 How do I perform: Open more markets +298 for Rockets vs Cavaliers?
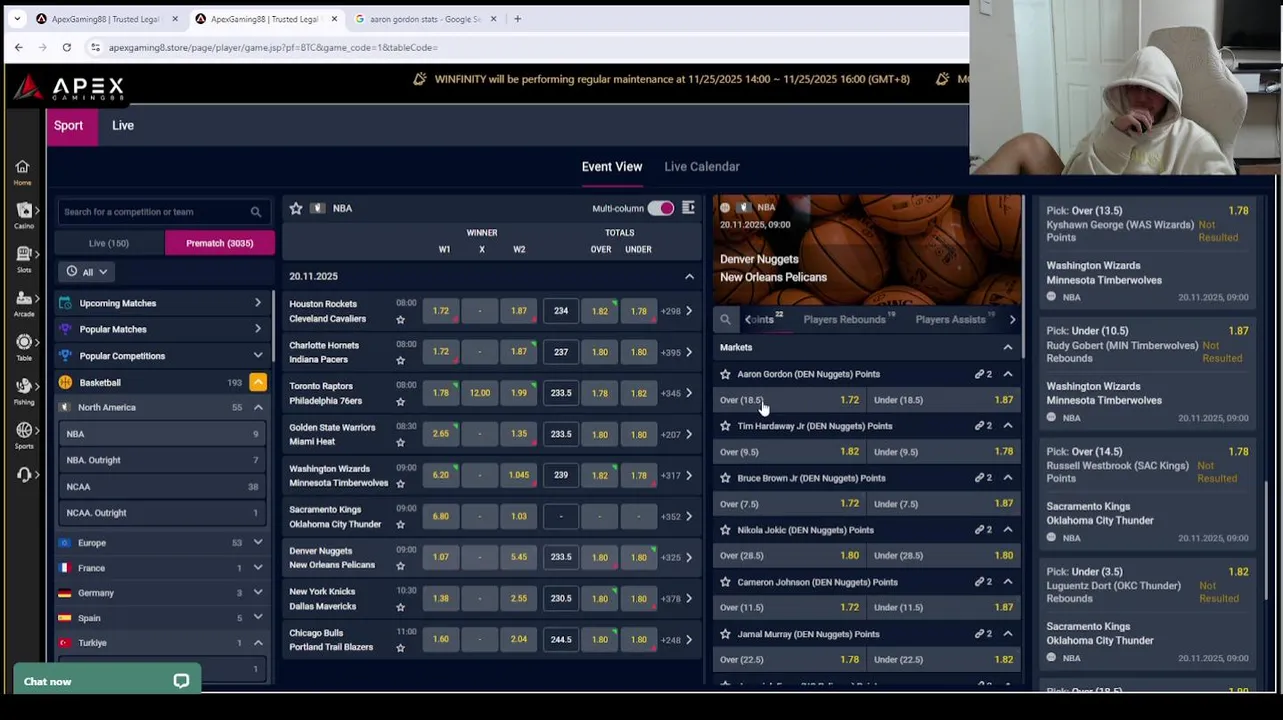click(677, 311)
